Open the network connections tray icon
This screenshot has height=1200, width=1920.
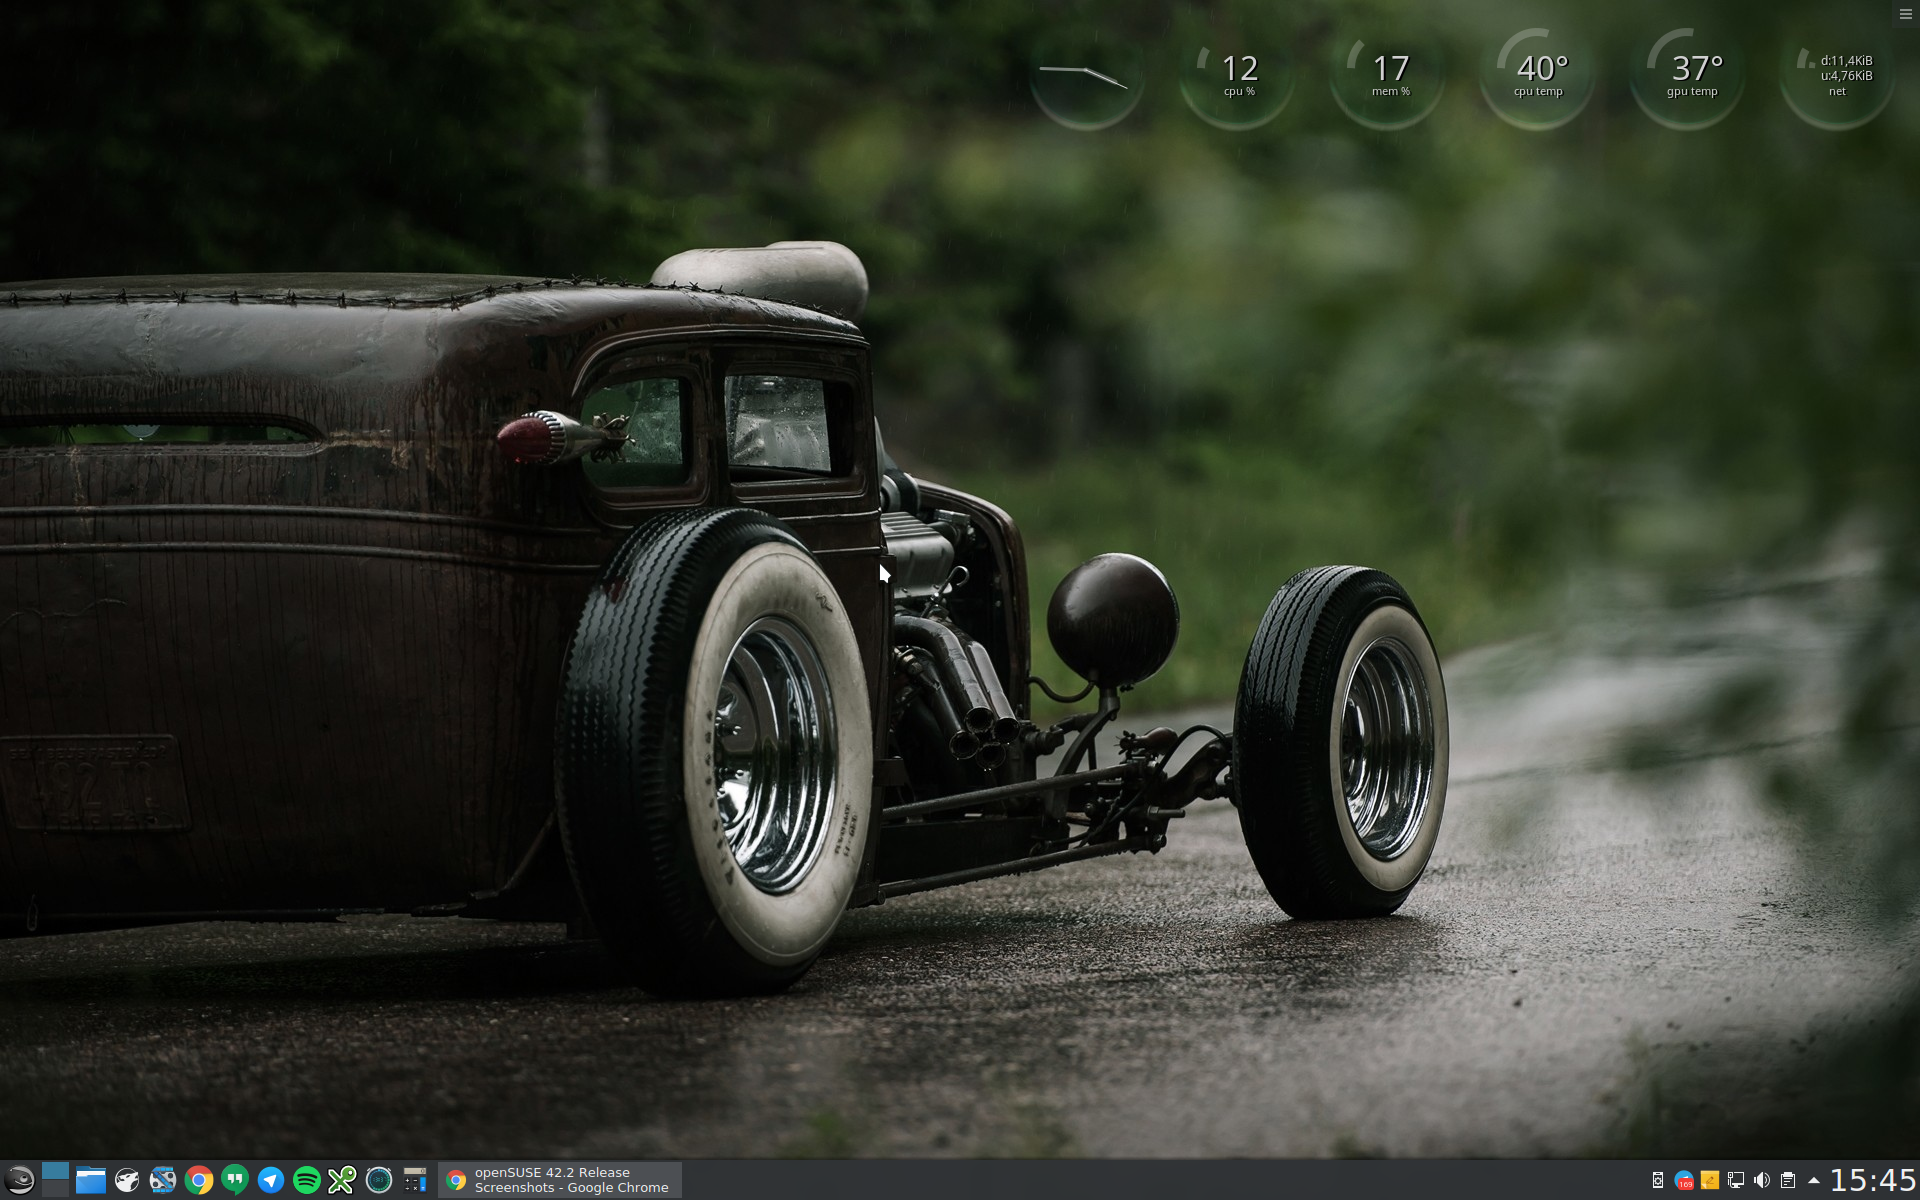pyautogui.click(x=1736, y=1180)
